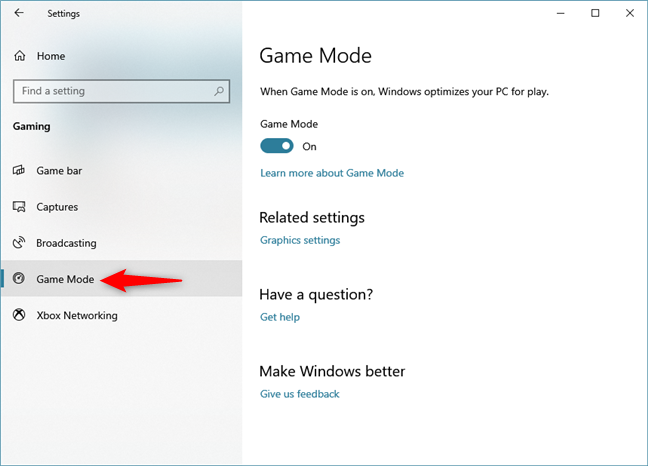This screenshot has height=466, width=648.
Task: Turn off the Game Mode switch
Action: pos(277,146)
